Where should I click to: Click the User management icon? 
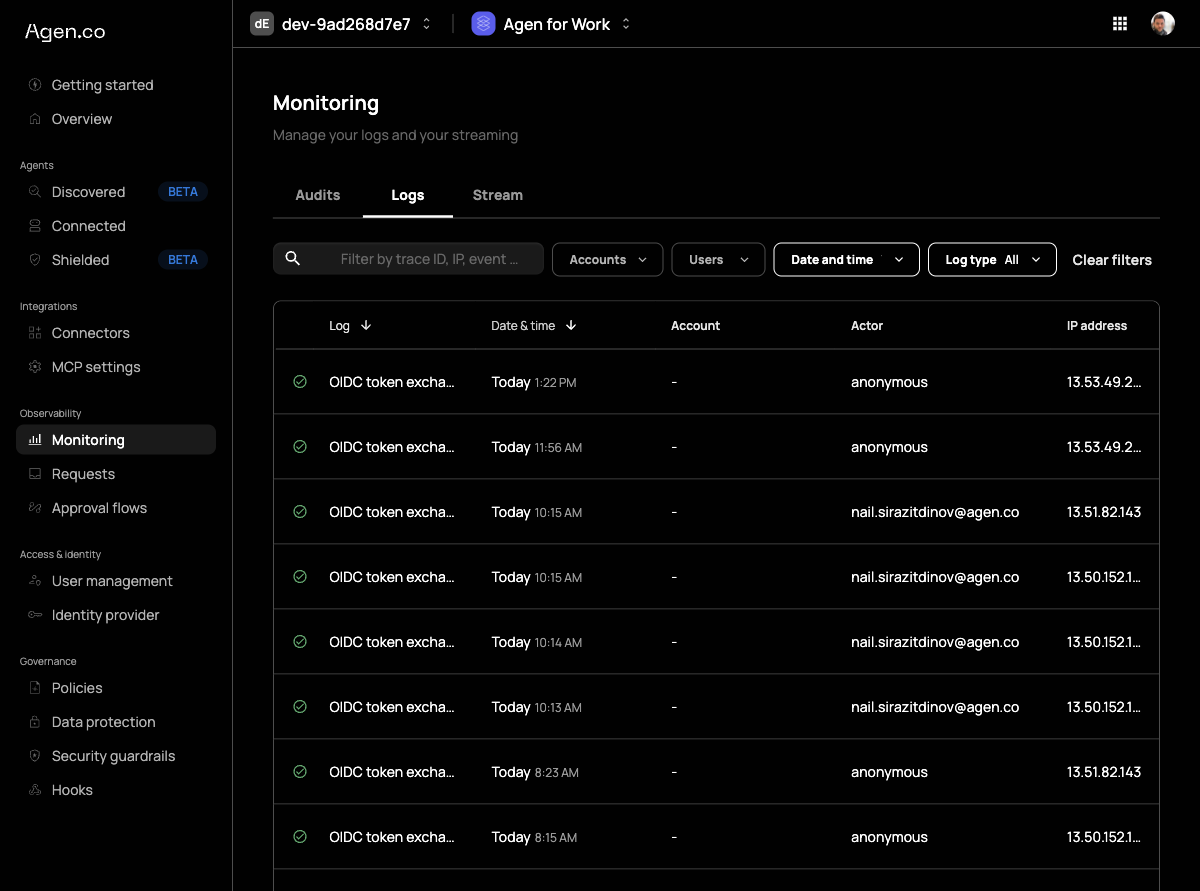click(x=35, y=581)
